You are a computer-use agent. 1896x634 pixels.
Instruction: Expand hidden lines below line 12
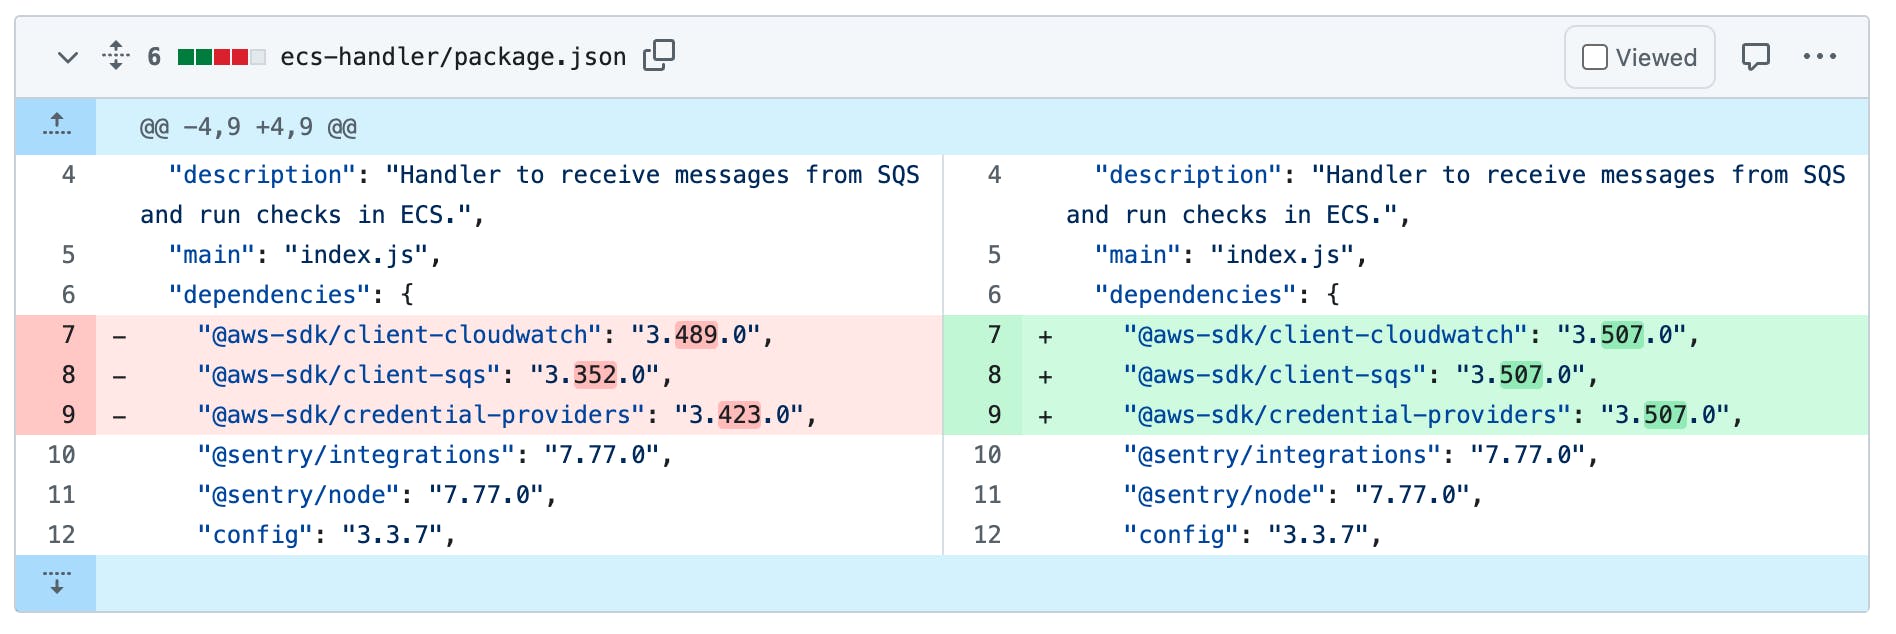click(x=56, y=583)
